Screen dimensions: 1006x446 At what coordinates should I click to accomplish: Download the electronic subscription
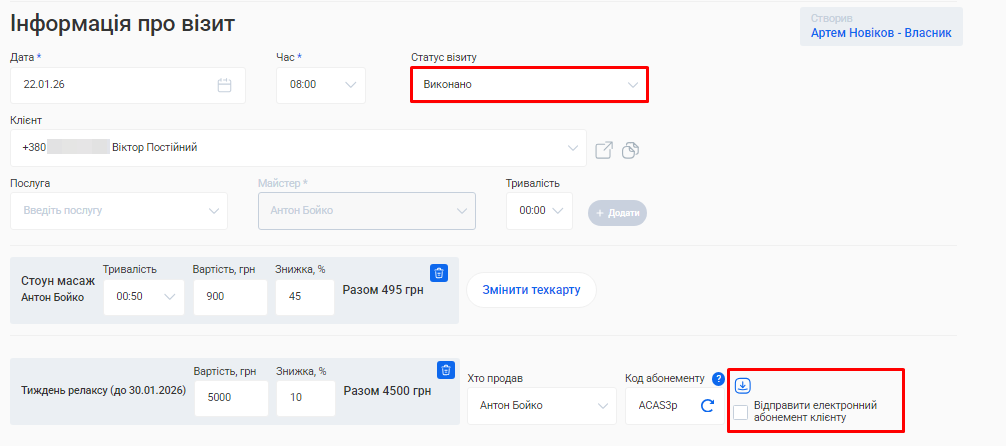click(743, 385)
